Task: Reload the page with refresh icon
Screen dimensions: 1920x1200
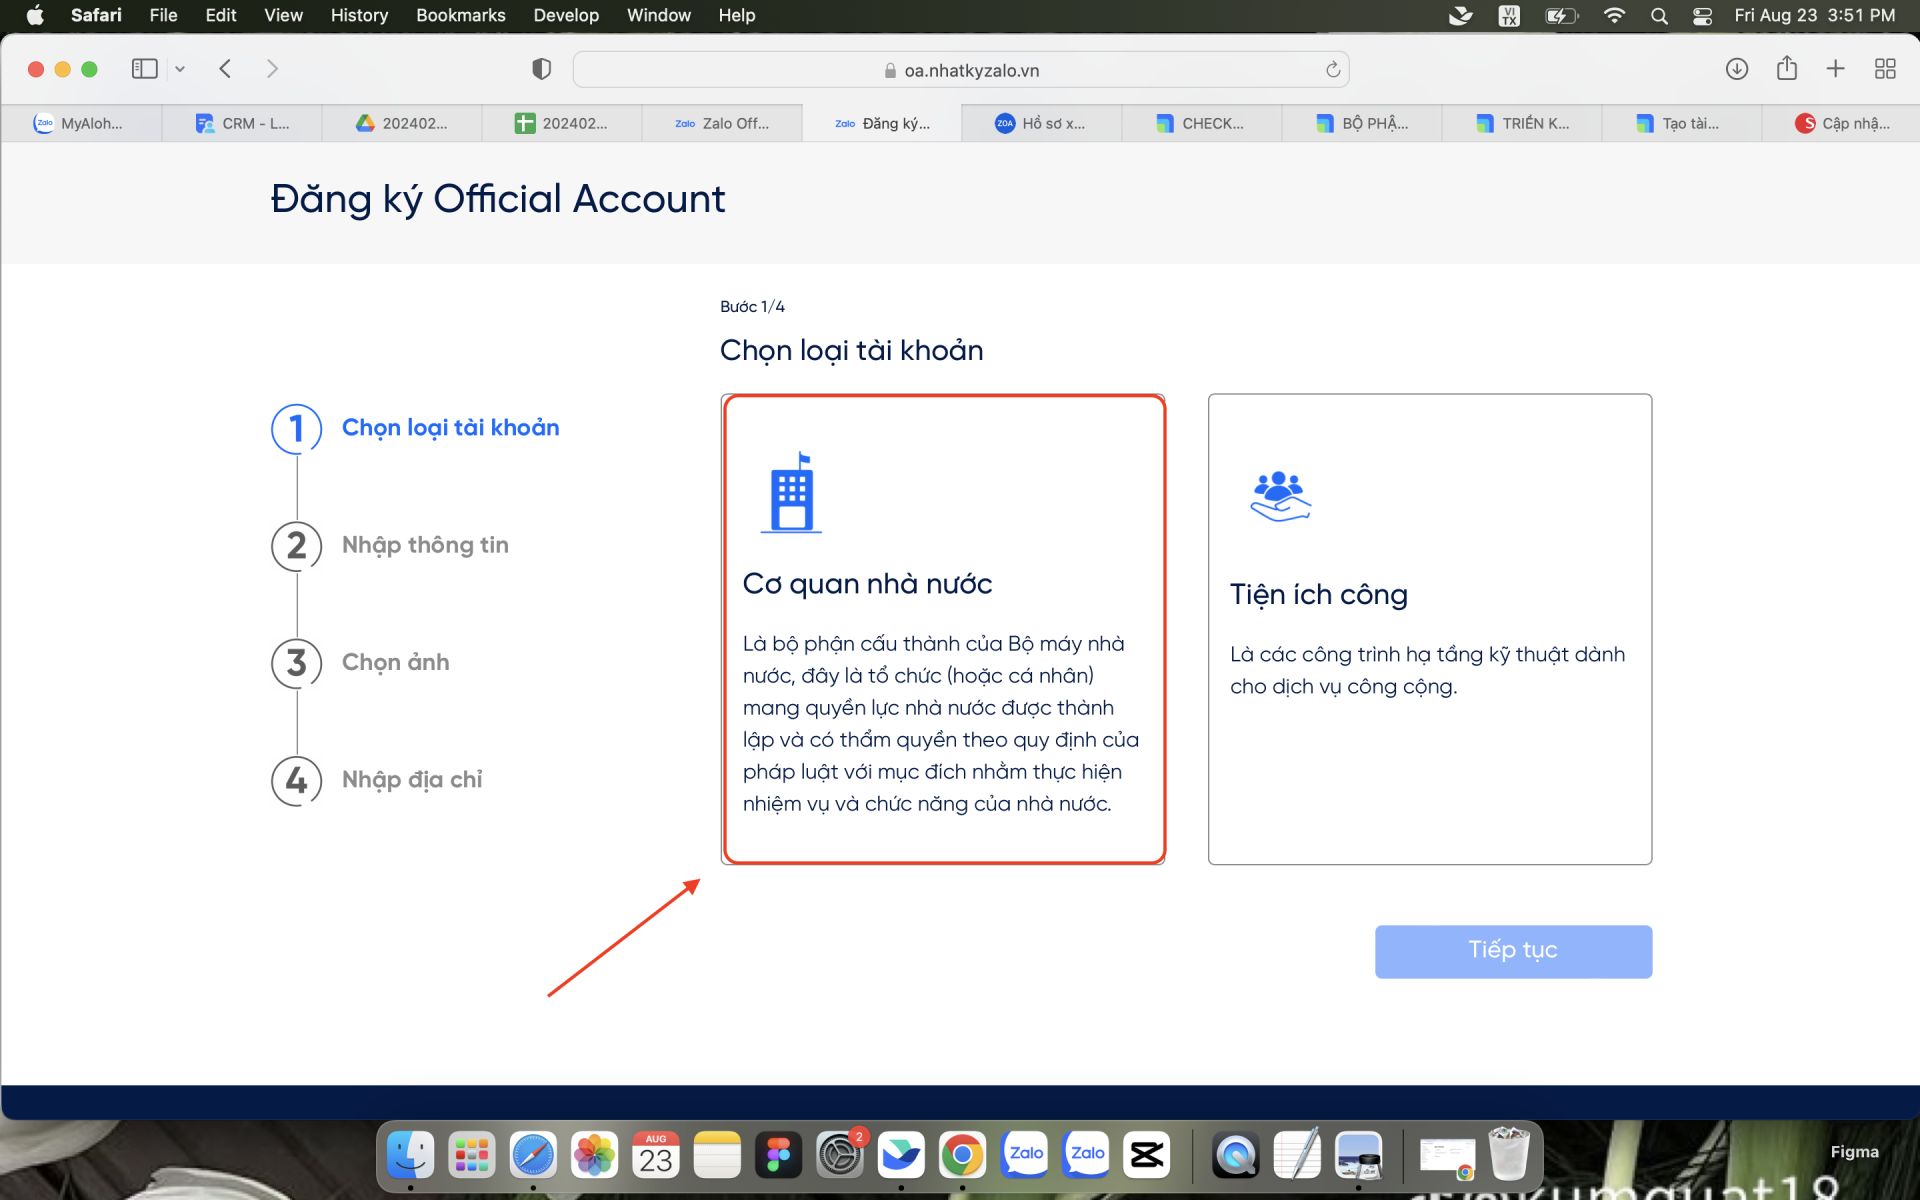Action: pyautogui.click(x=1332, y=70)
